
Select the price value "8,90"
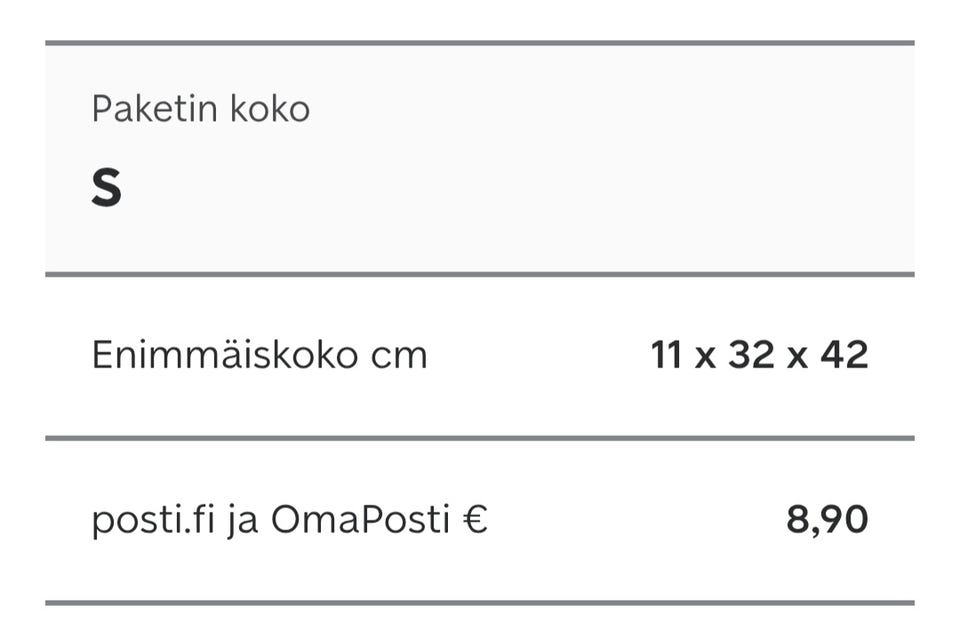[x=827, y=520]
